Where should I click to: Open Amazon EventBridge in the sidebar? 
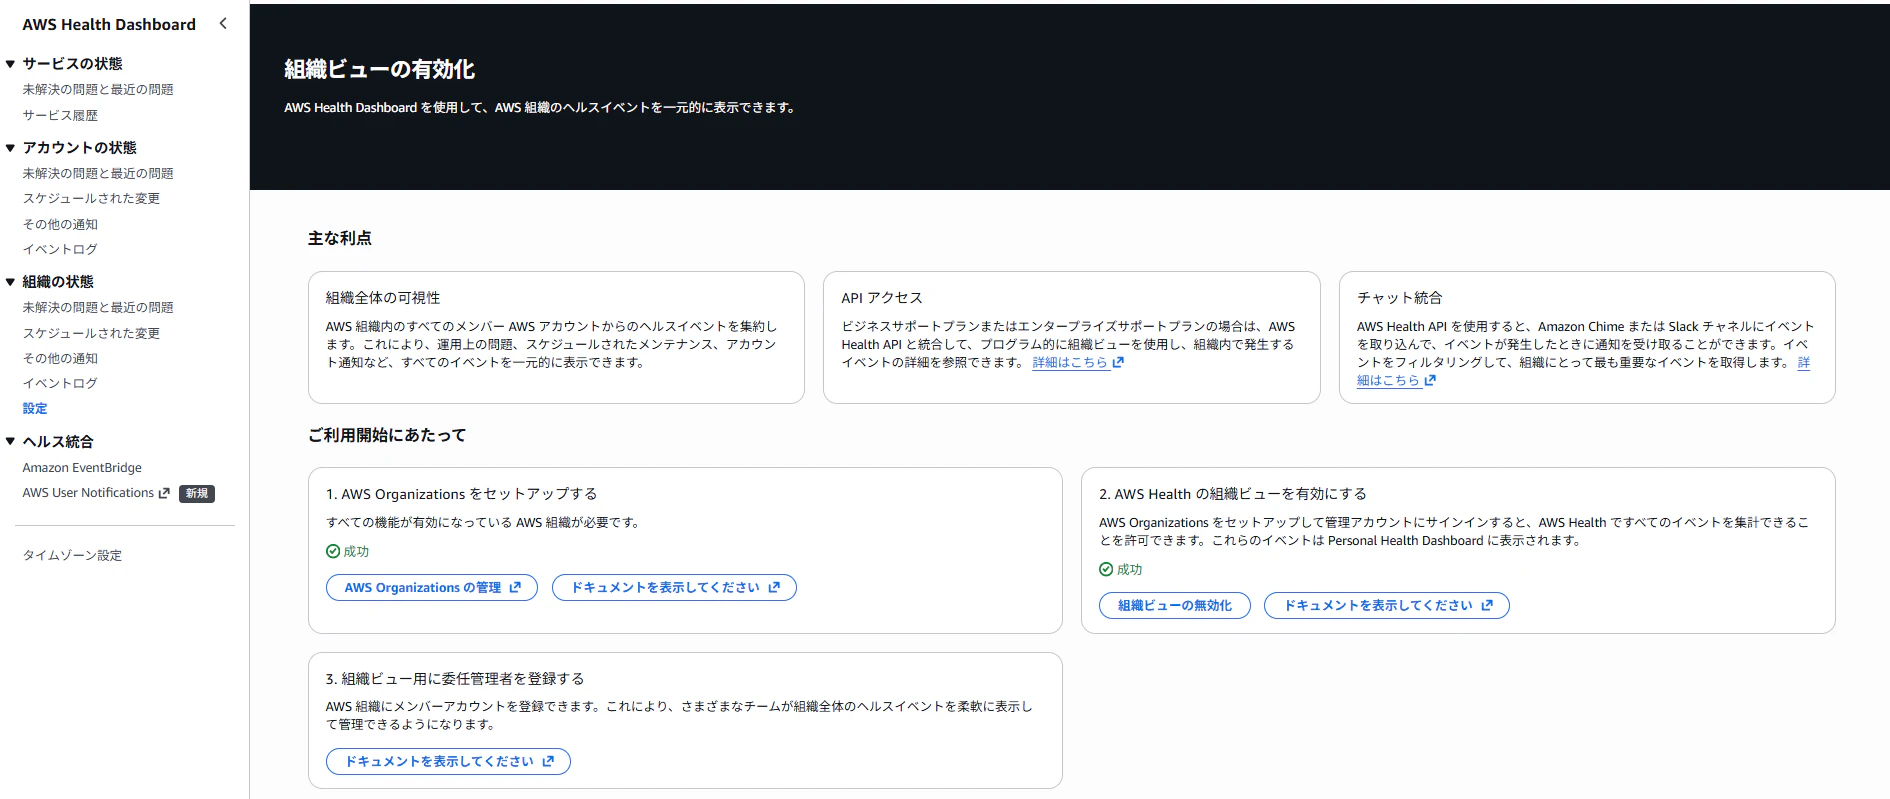82,467
